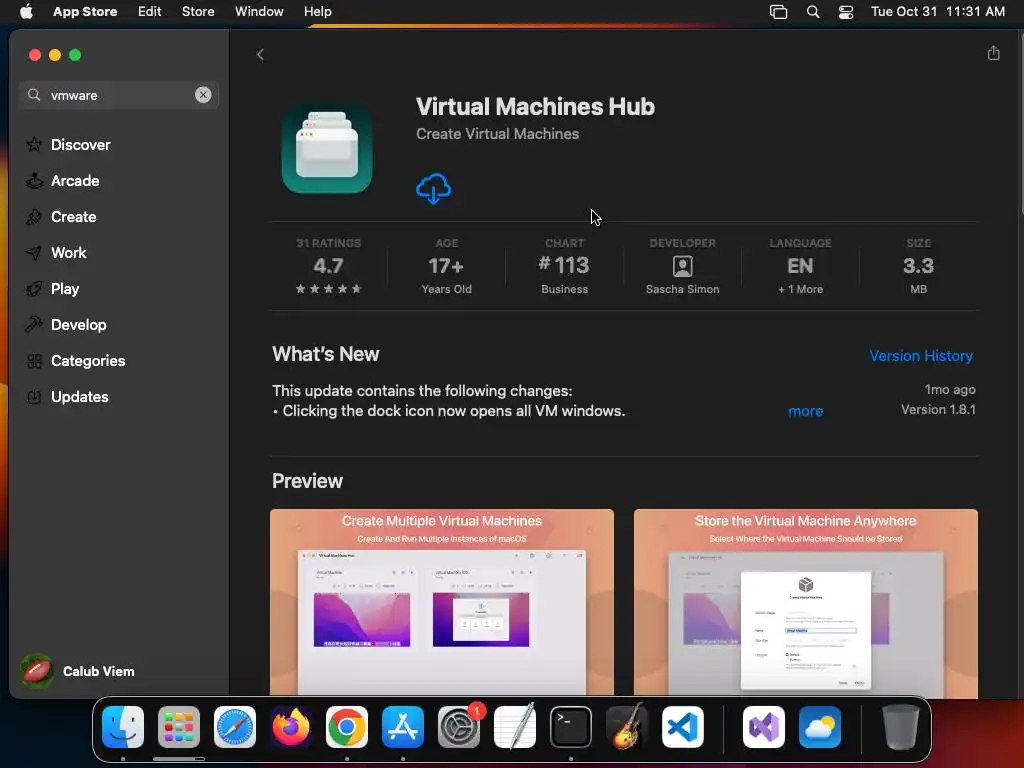Open Version History link

click(921, 355)
